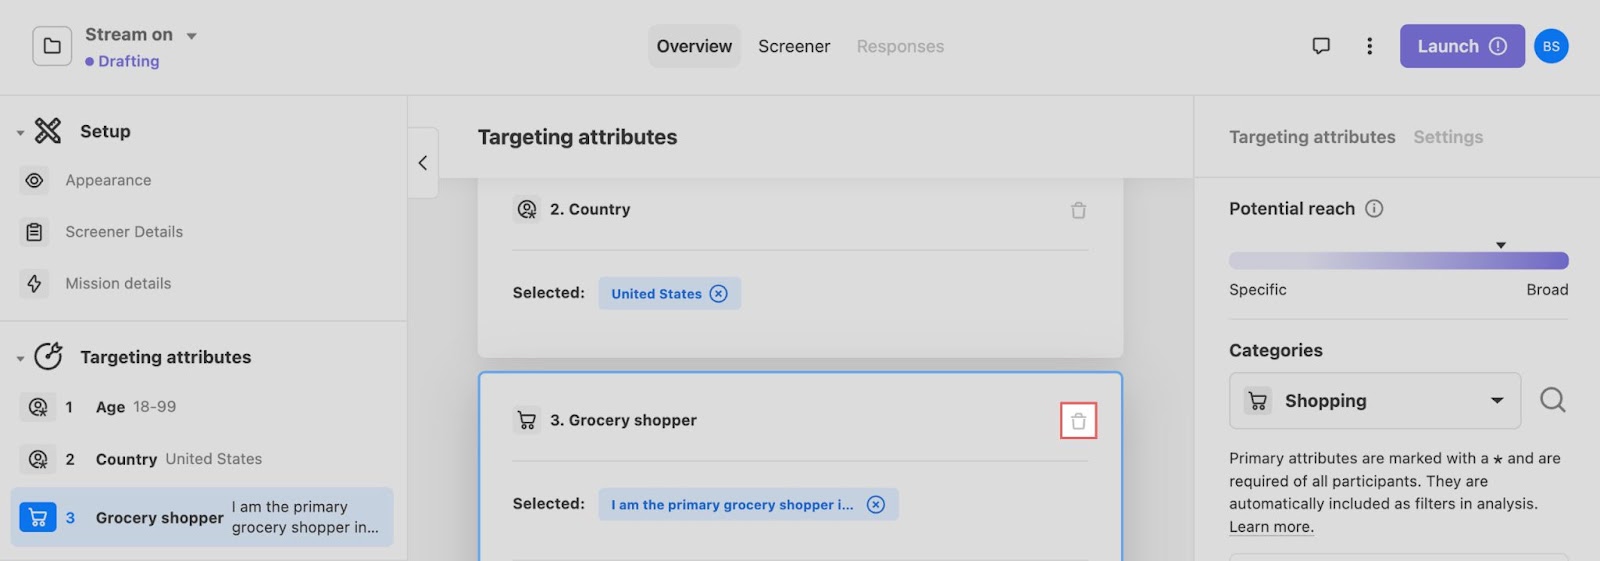The height and width of the screenshot is (561, 1600).
Task: Click the search magnifier beside Shopping category
Action: (1552, 400)
